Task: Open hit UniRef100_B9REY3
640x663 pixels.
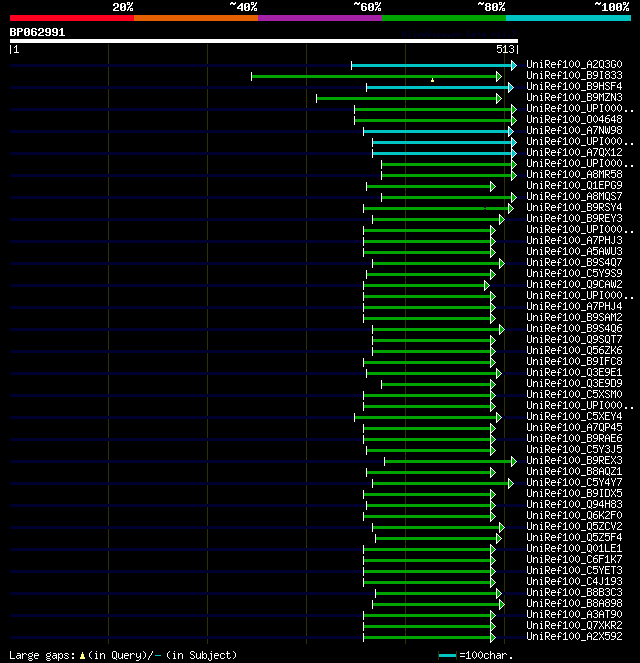Action: pyautogui.click(x=574, y=218)
